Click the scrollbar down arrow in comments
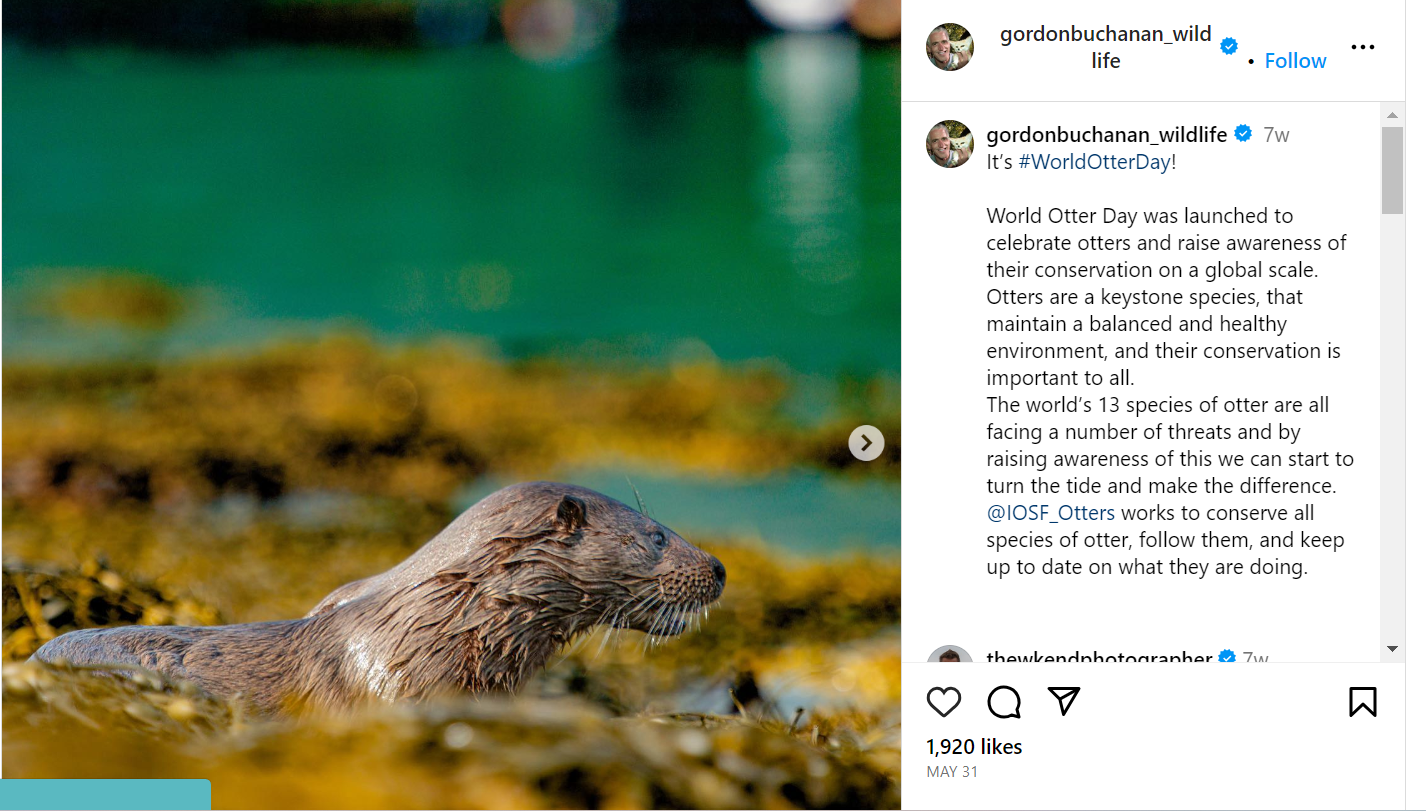This screenshot has height=811, width=1426. point(1392,649)
